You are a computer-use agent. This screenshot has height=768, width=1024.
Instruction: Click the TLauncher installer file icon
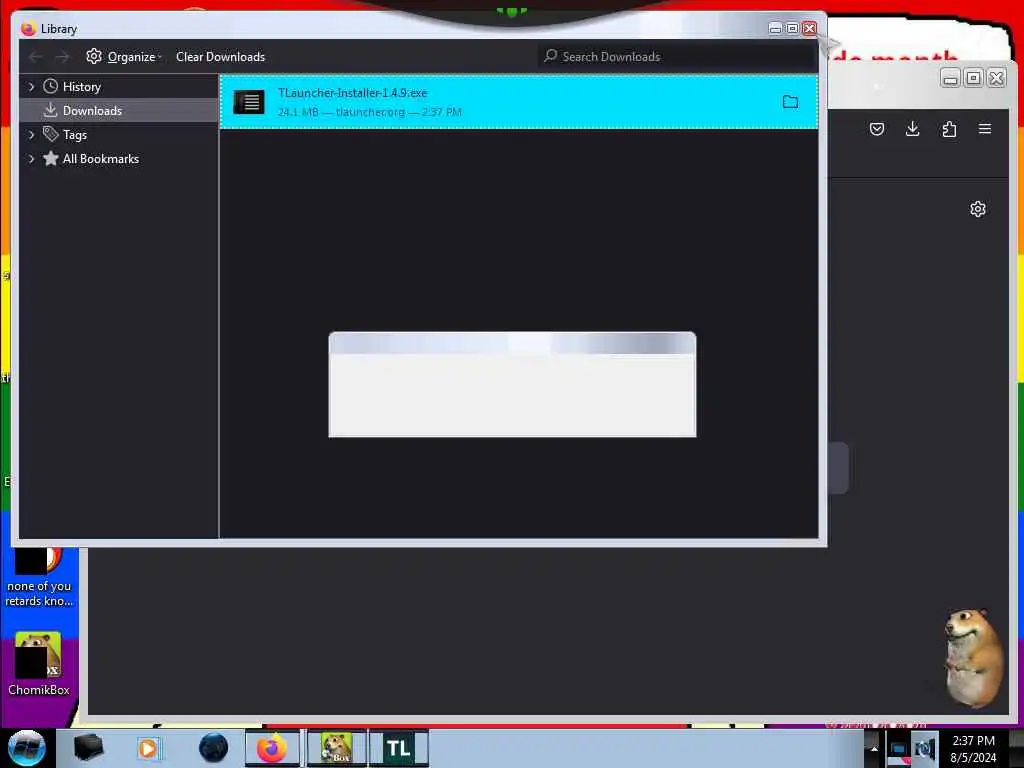pyautogui.click(x=249, y=102)
